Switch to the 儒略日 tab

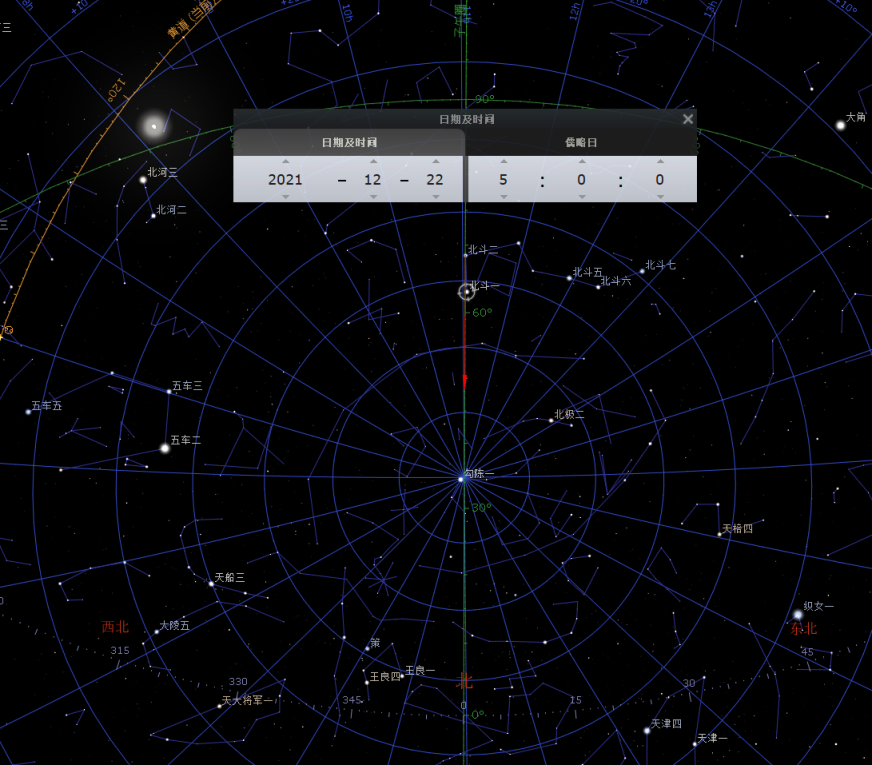581,143
